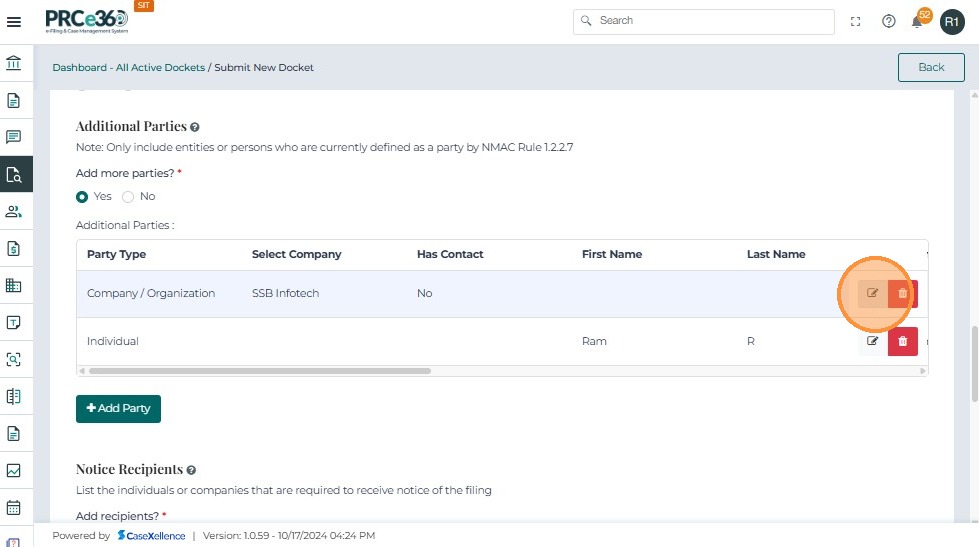
Task: Show Notice Recipients help tooltip
Action: coord(191,469)
